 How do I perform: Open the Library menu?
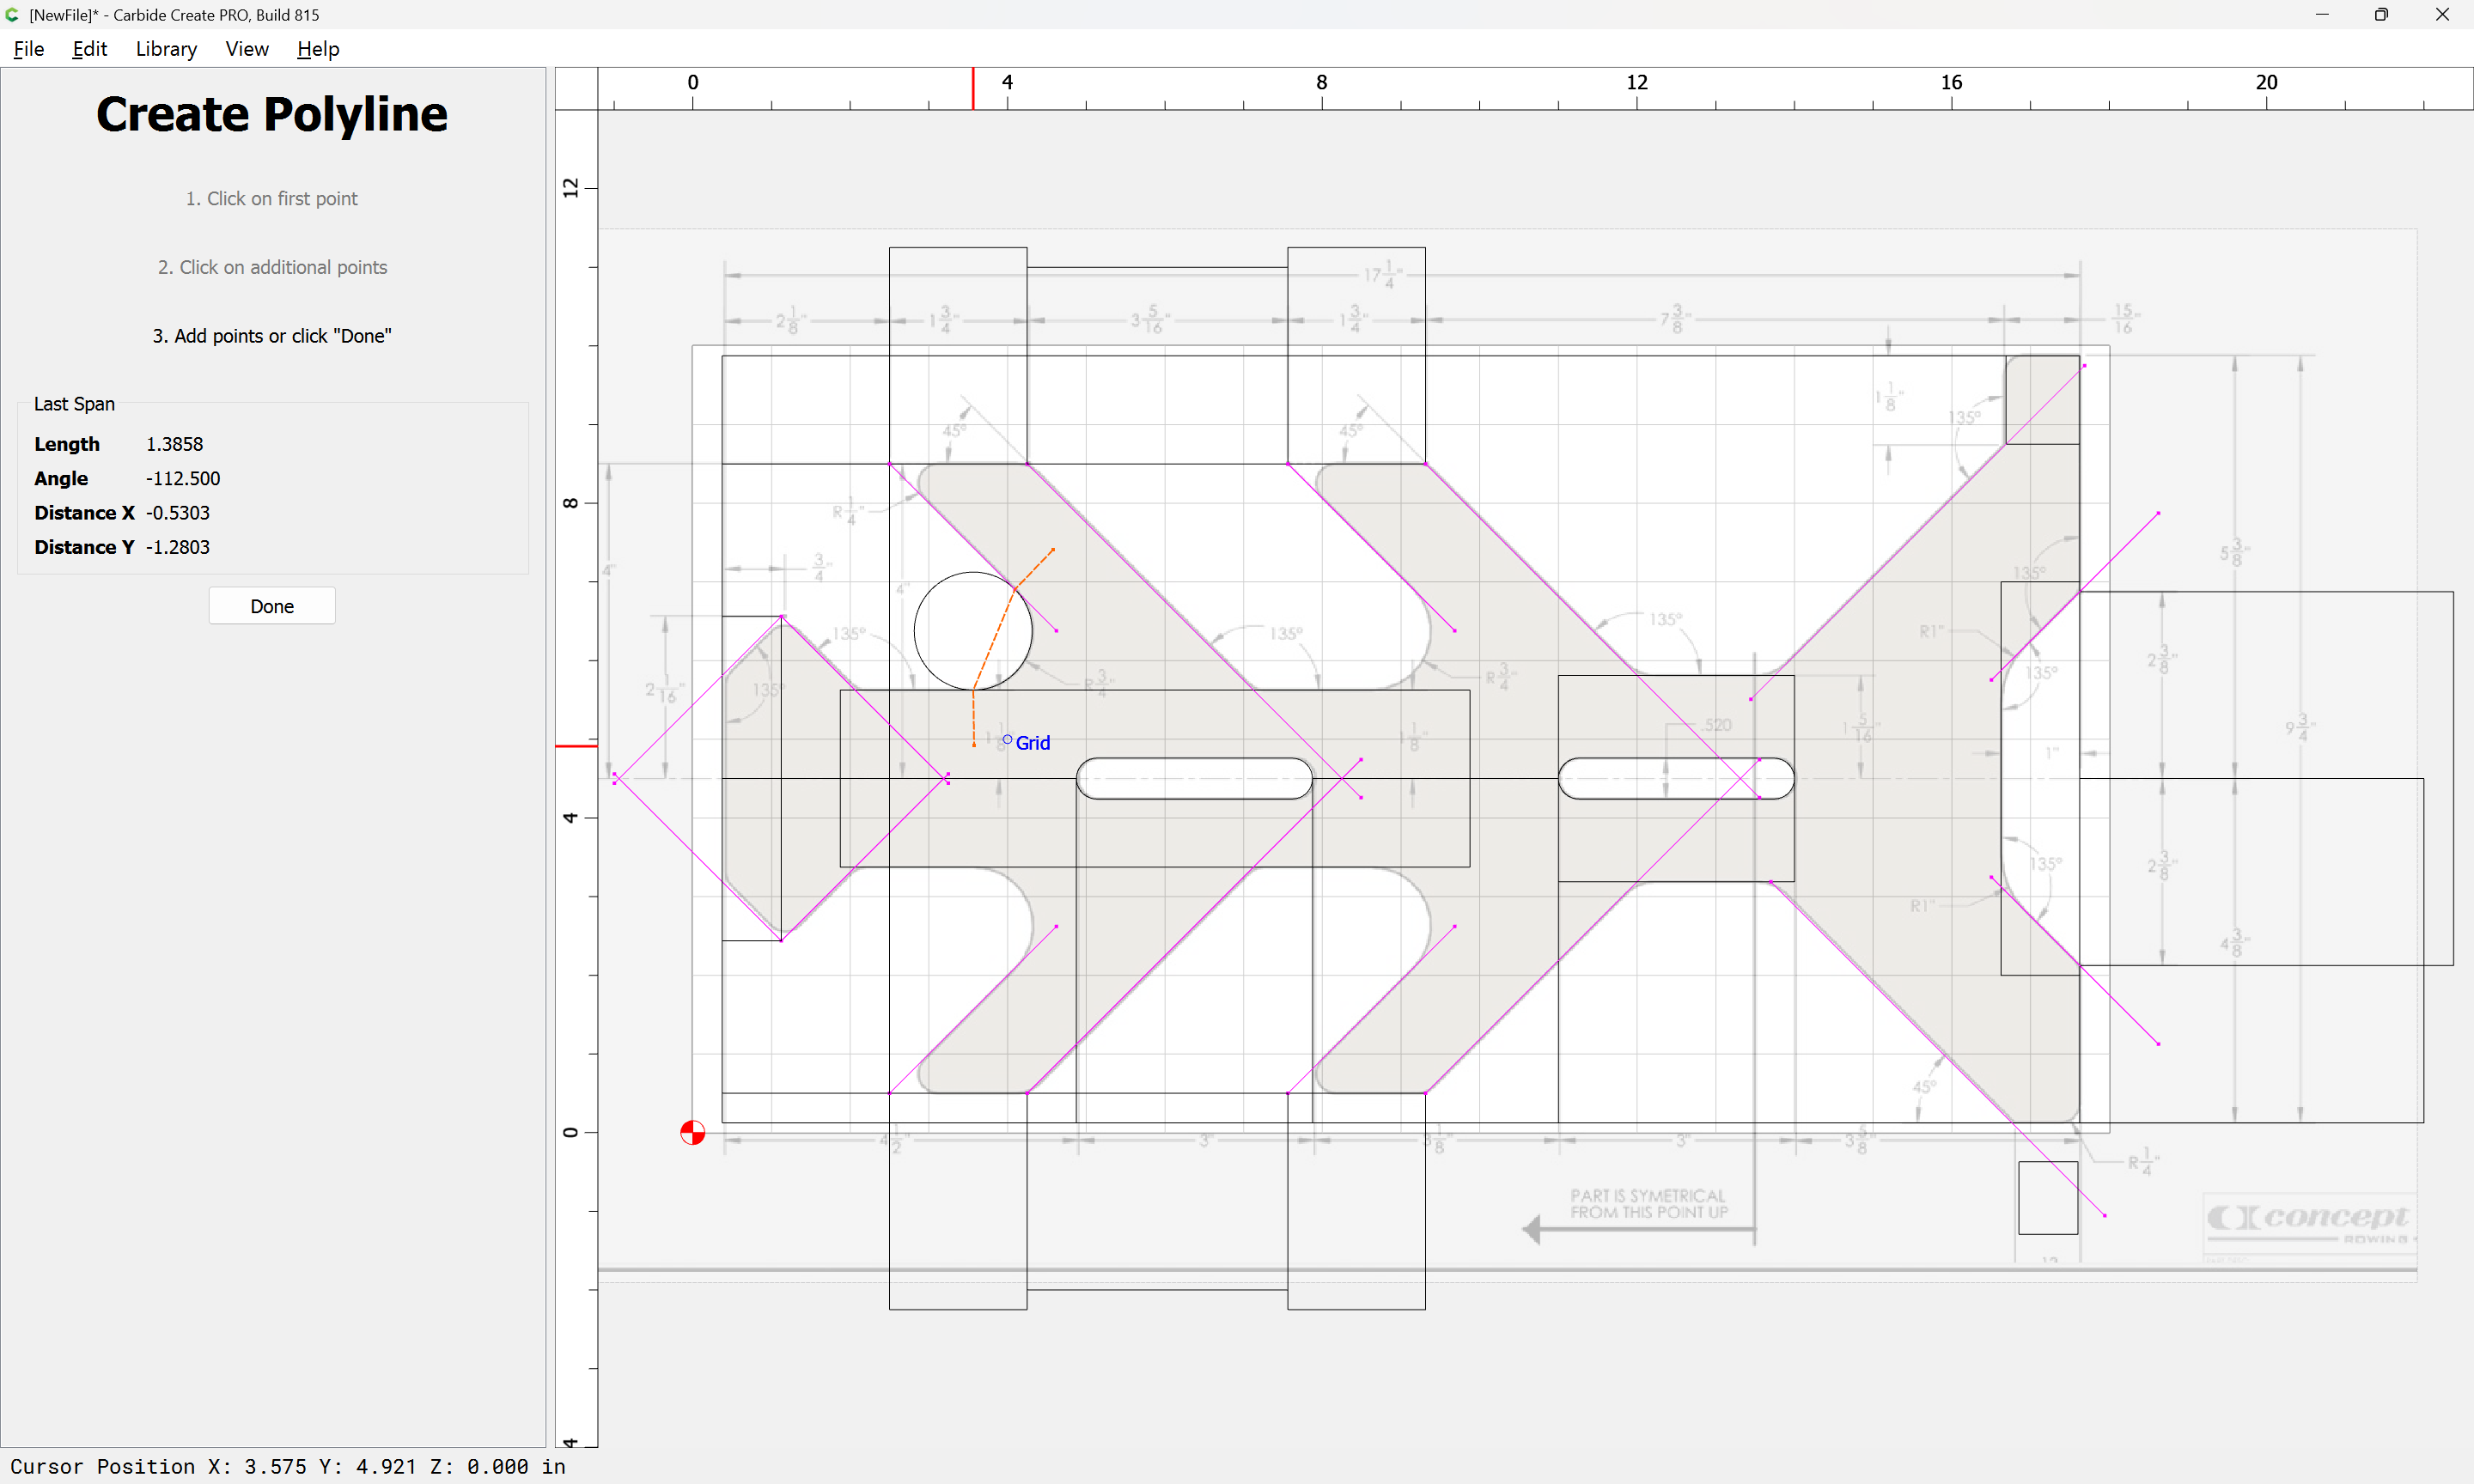click(166, 49)
